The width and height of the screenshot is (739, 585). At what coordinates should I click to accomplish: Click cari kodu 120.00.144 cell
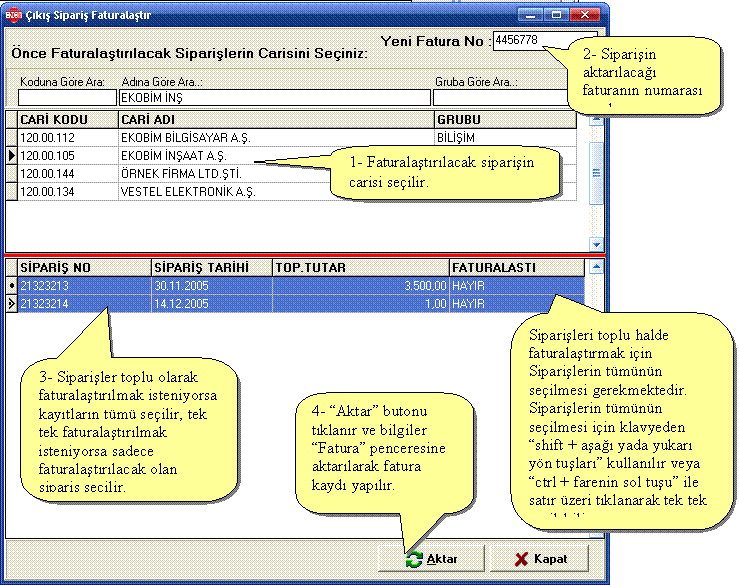coord(67,173)
